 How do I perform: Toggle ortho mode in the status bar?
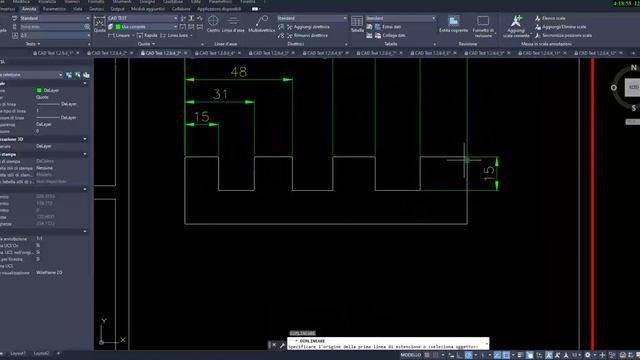460,356
